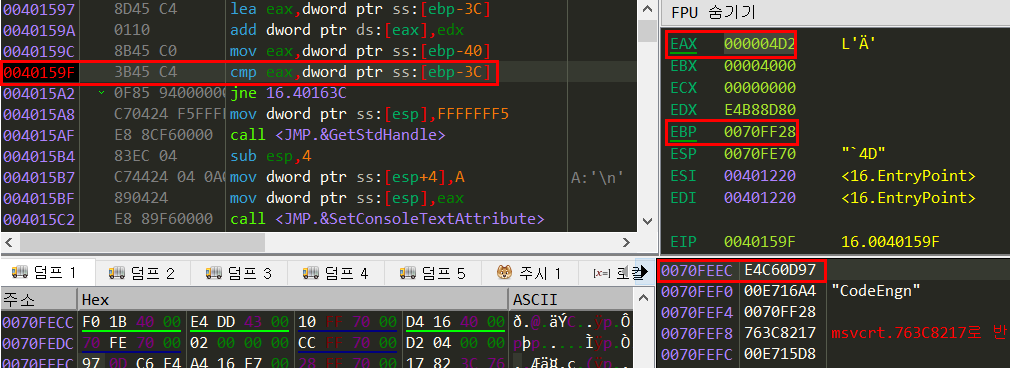The width and height of the screenshot is (1010, 368).
Task: Click the disassembly horizontal scrollbar thumb
Action: [x=142, y=242]
